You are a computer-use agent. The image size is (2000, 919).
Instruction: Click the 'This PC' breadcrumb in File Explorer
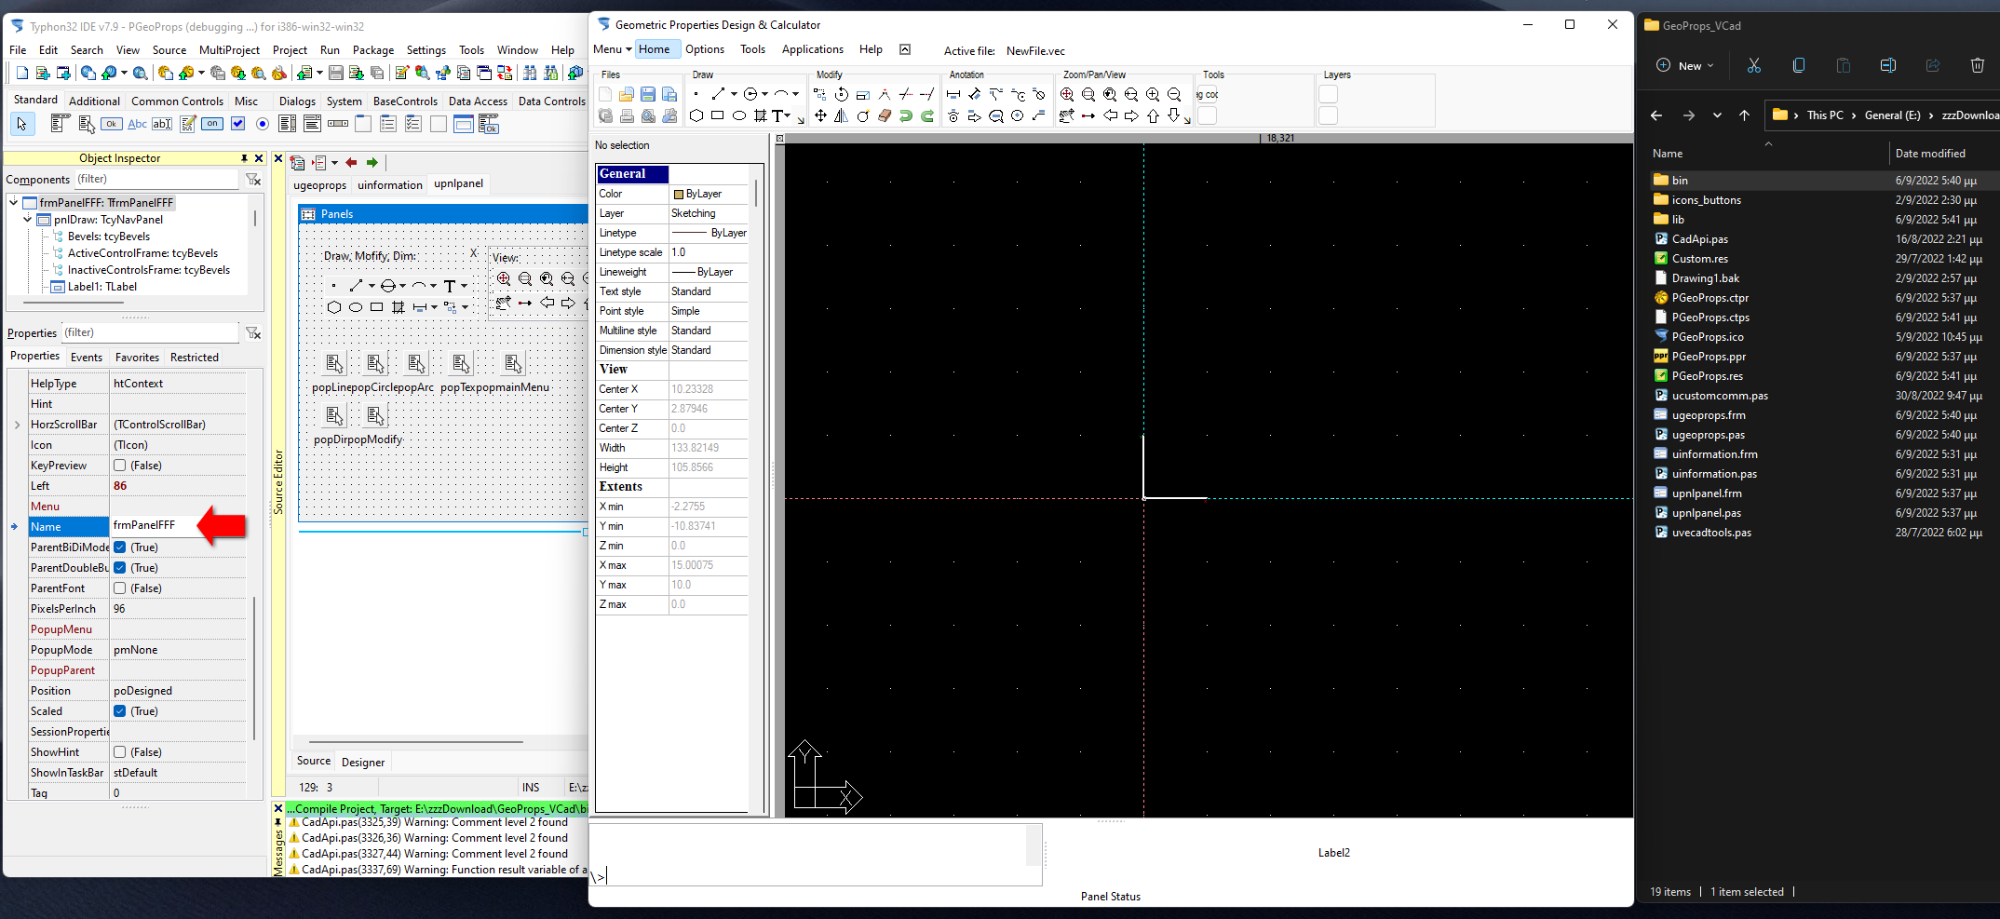point(1825,115)
